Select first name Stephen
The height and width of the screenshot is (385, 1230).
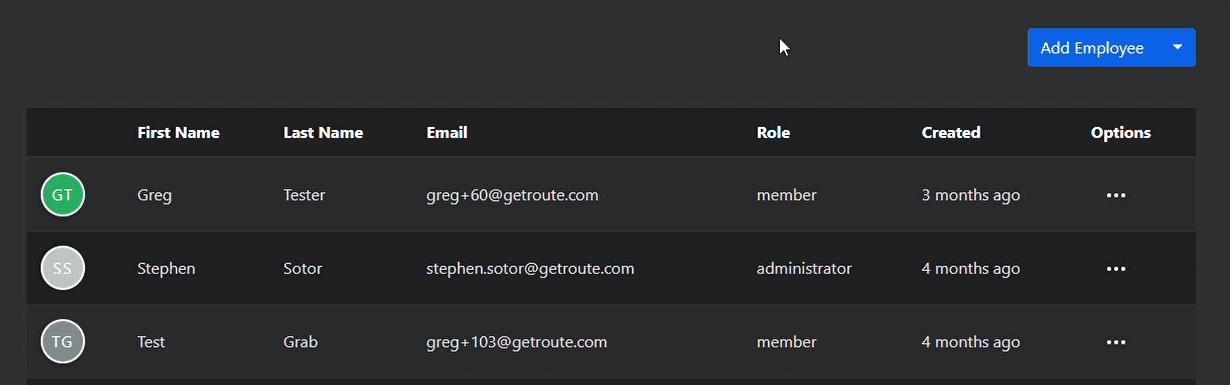(x=166, y=268)
